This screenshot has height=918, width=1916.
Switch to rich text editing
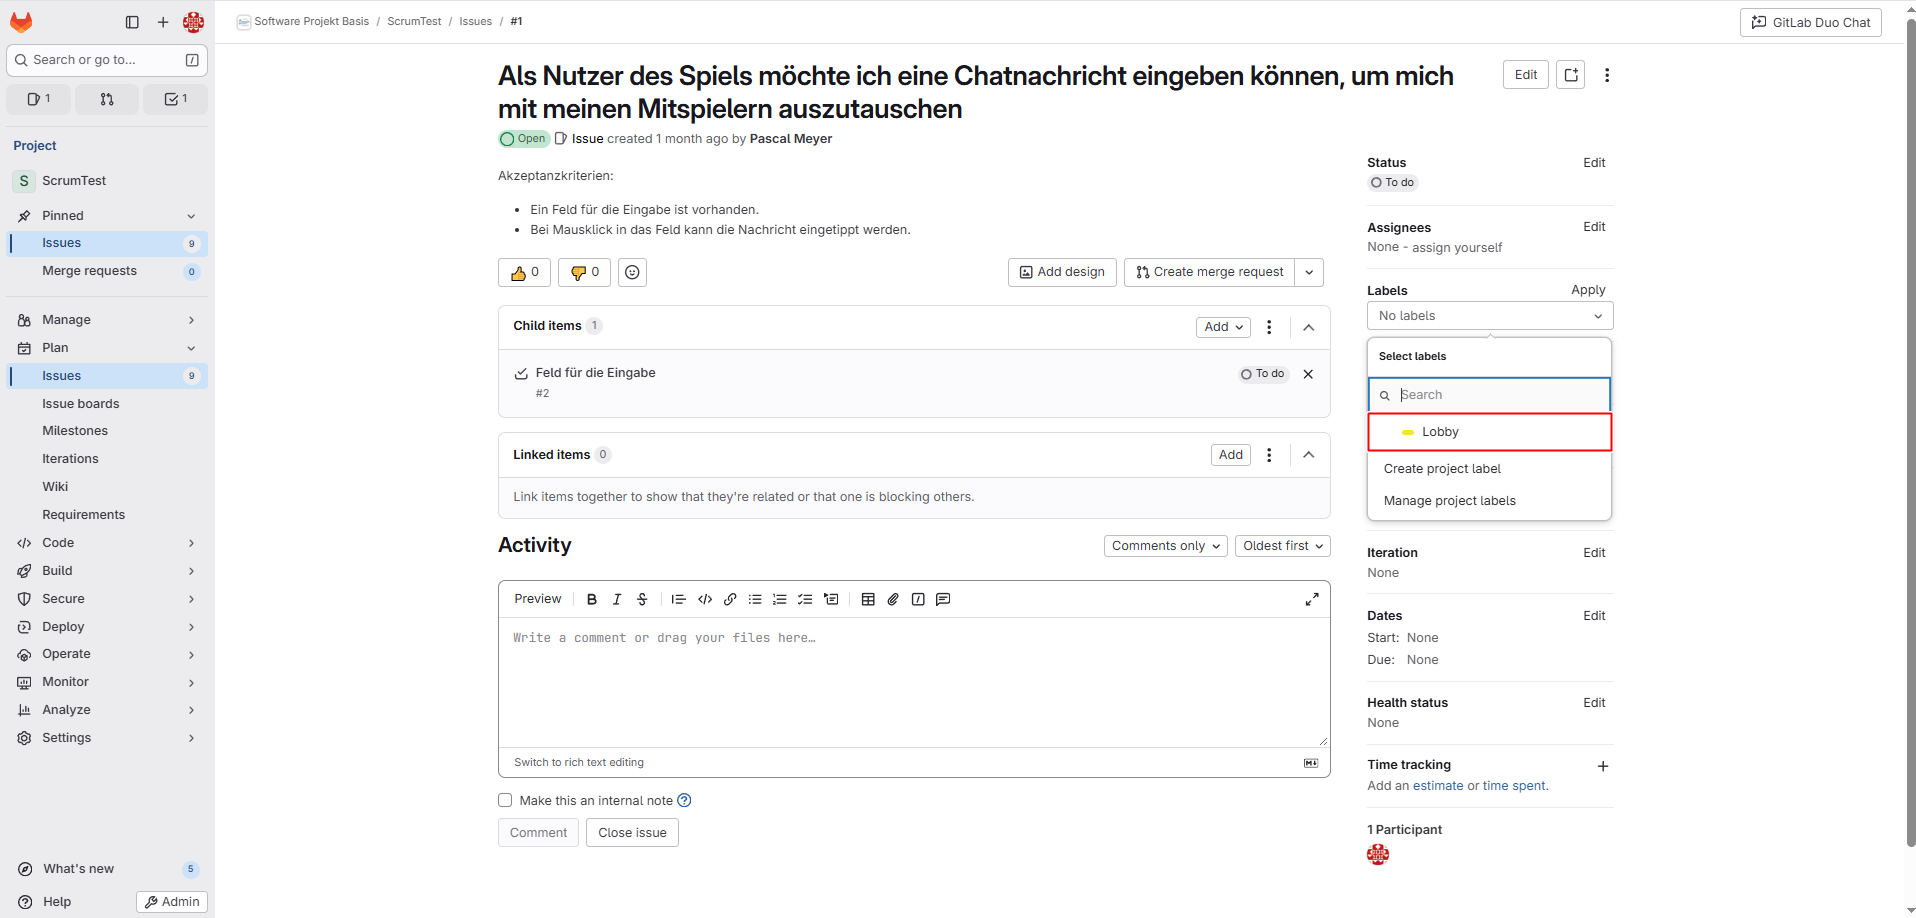click(x=578, y=762)
